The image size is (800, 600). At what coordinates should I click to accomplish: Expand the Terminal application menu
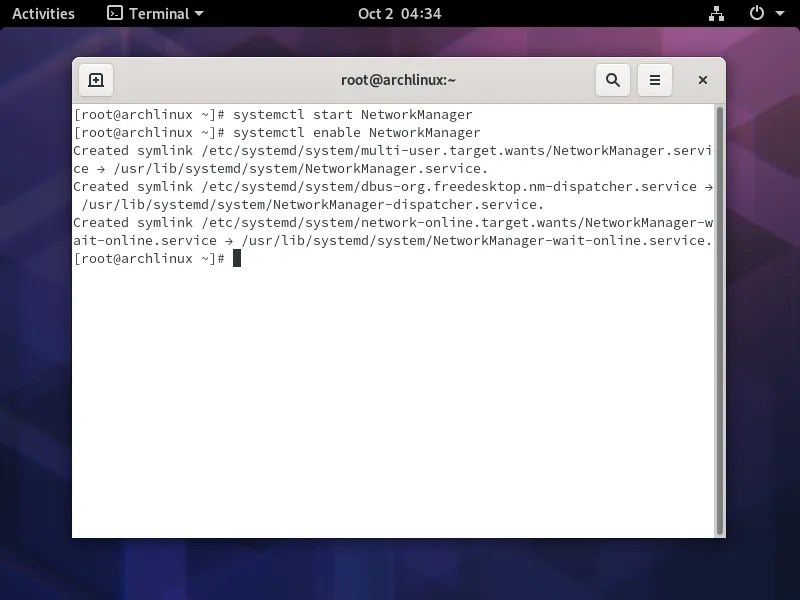(155, 14)
